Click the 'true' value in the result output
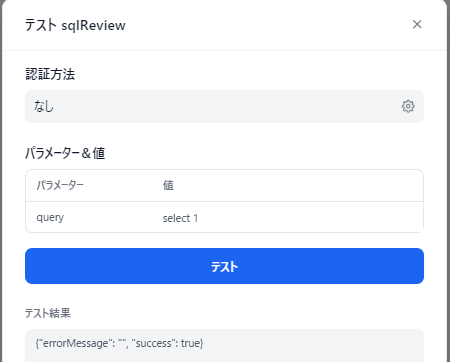 [190, 343]
